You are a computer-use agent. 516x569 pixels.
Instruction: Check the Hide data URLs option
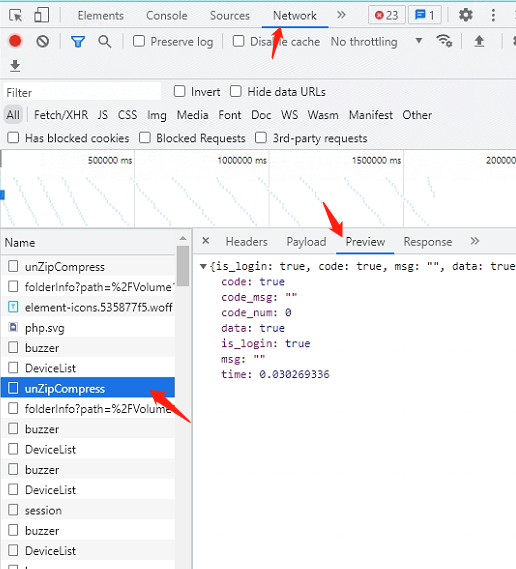(x=236, y=91)
